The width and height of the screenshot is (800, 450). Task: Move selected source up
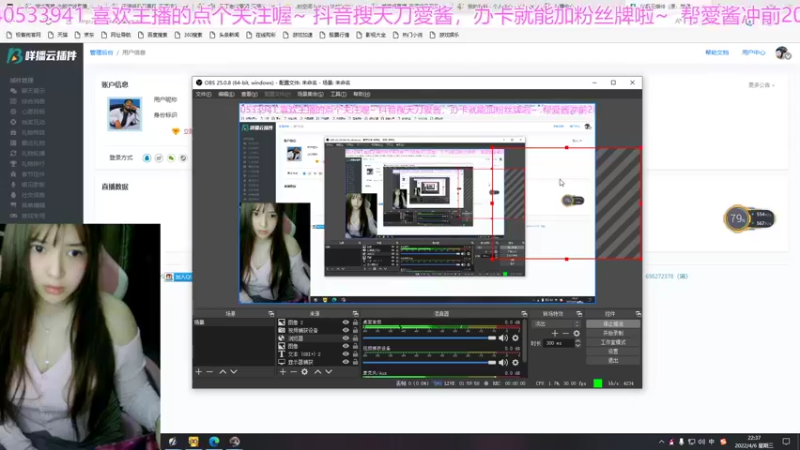[317, 372]
